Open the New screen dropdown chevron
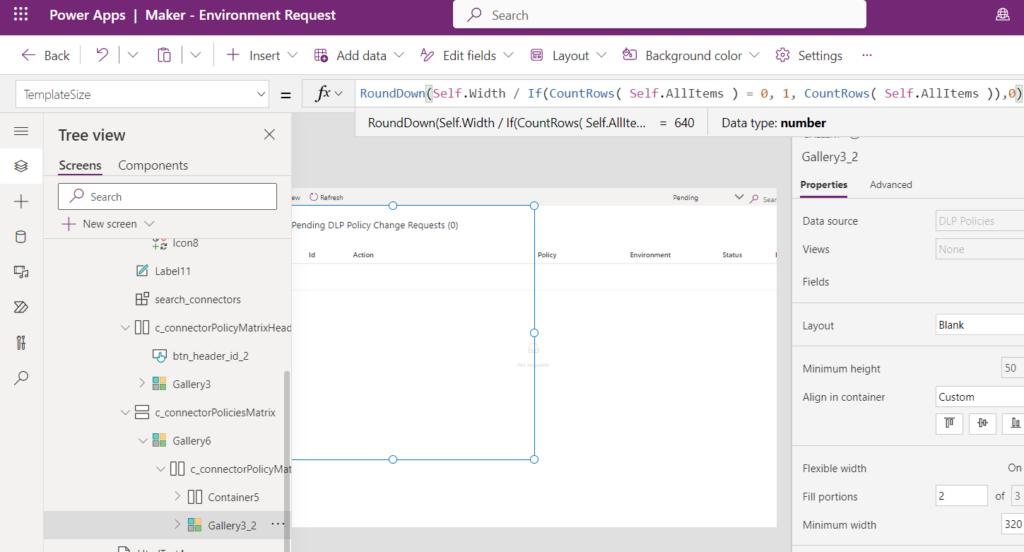Viewport: 1024px width, 552px height. (x=150, y=224)
